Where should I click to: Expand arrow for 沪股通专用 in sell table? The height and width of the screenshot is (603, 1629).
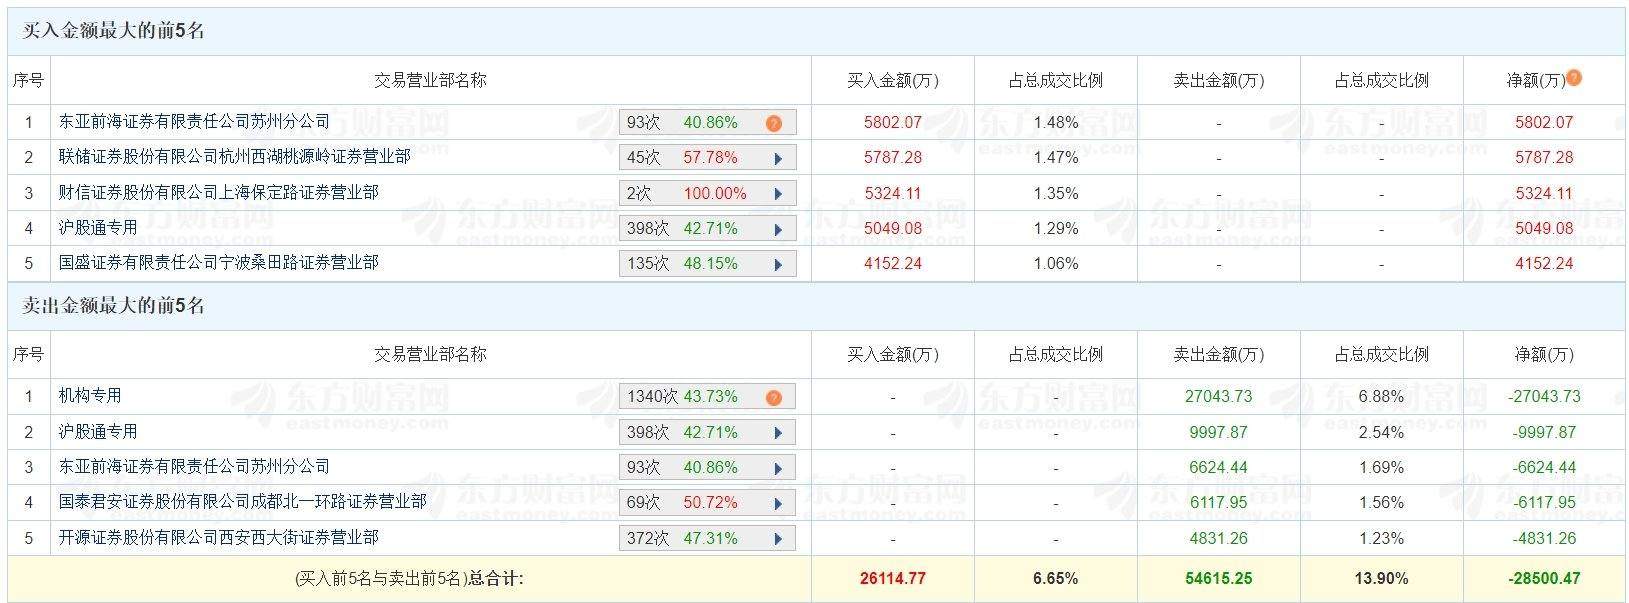(778, 433)
